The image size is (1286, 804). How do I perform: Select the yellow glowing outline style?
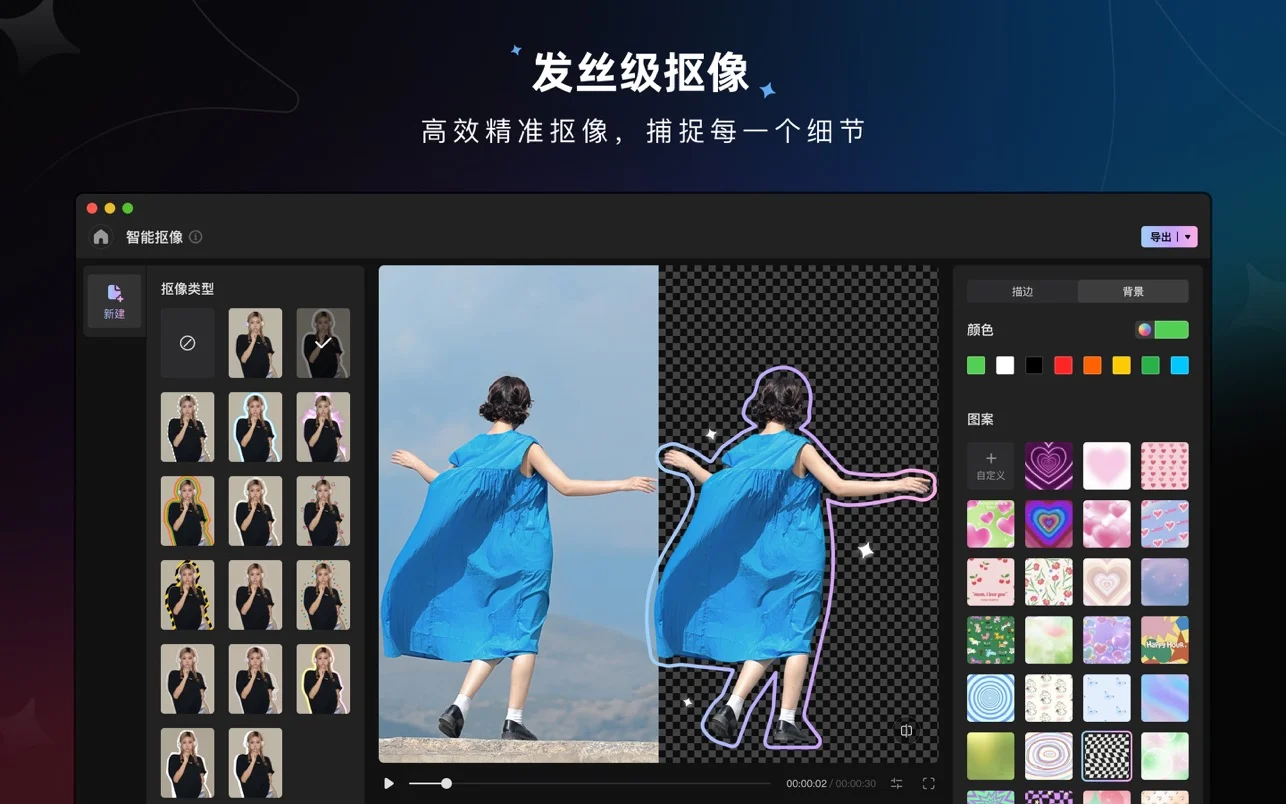[x=323, y=679]
